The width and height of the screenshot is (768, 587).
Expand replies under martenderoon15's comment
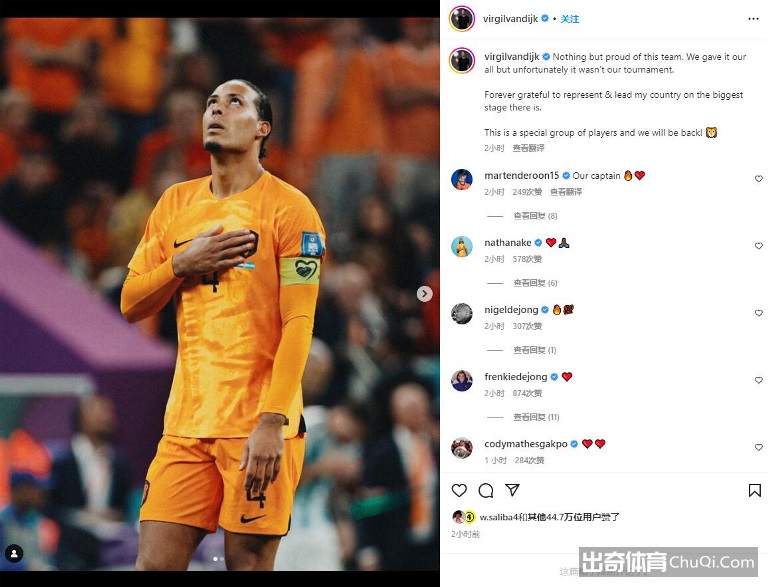(x=535, y=216)
